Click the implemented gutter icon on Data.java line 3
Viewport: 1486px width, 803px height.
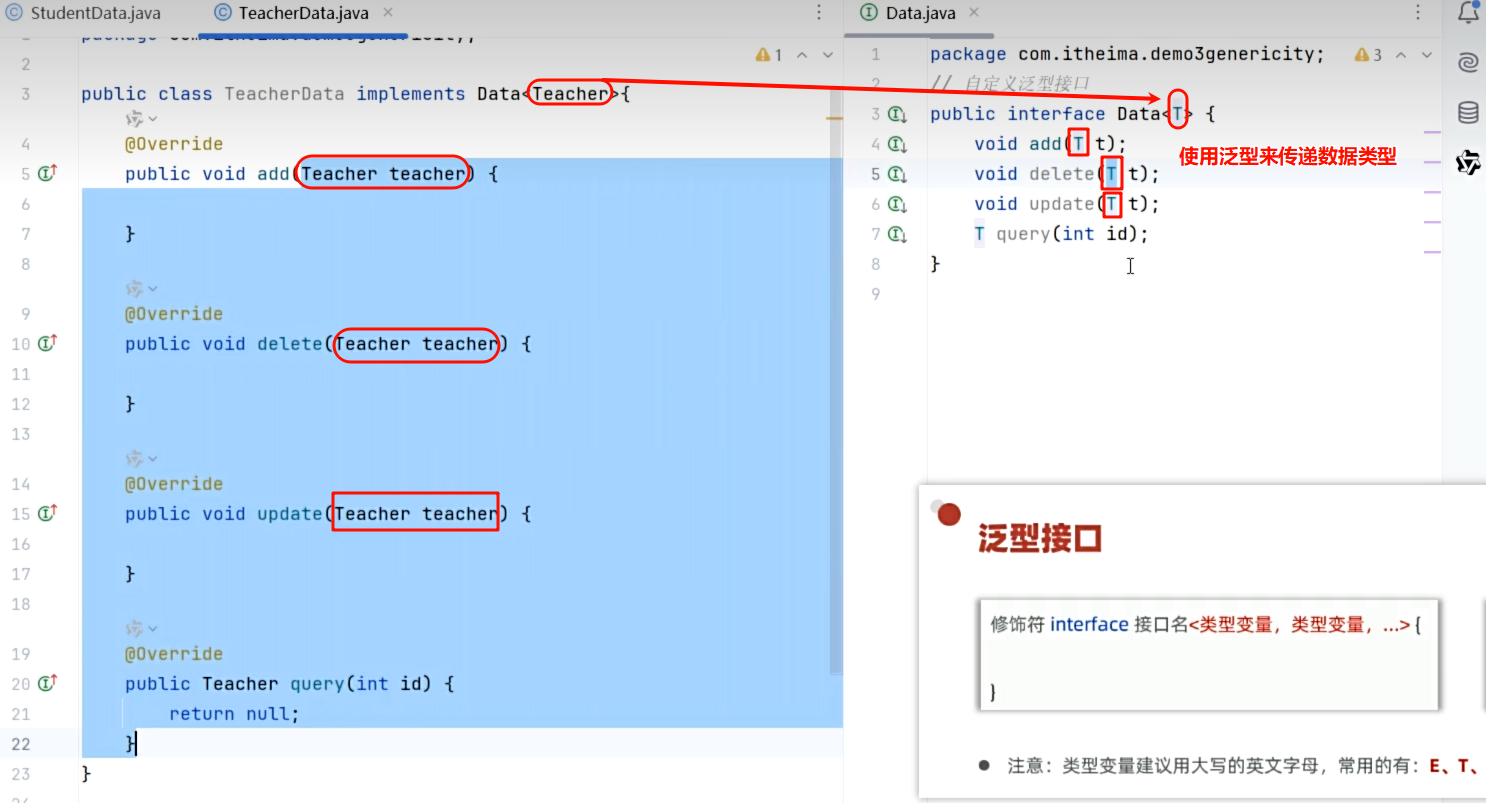coord(897,114)
